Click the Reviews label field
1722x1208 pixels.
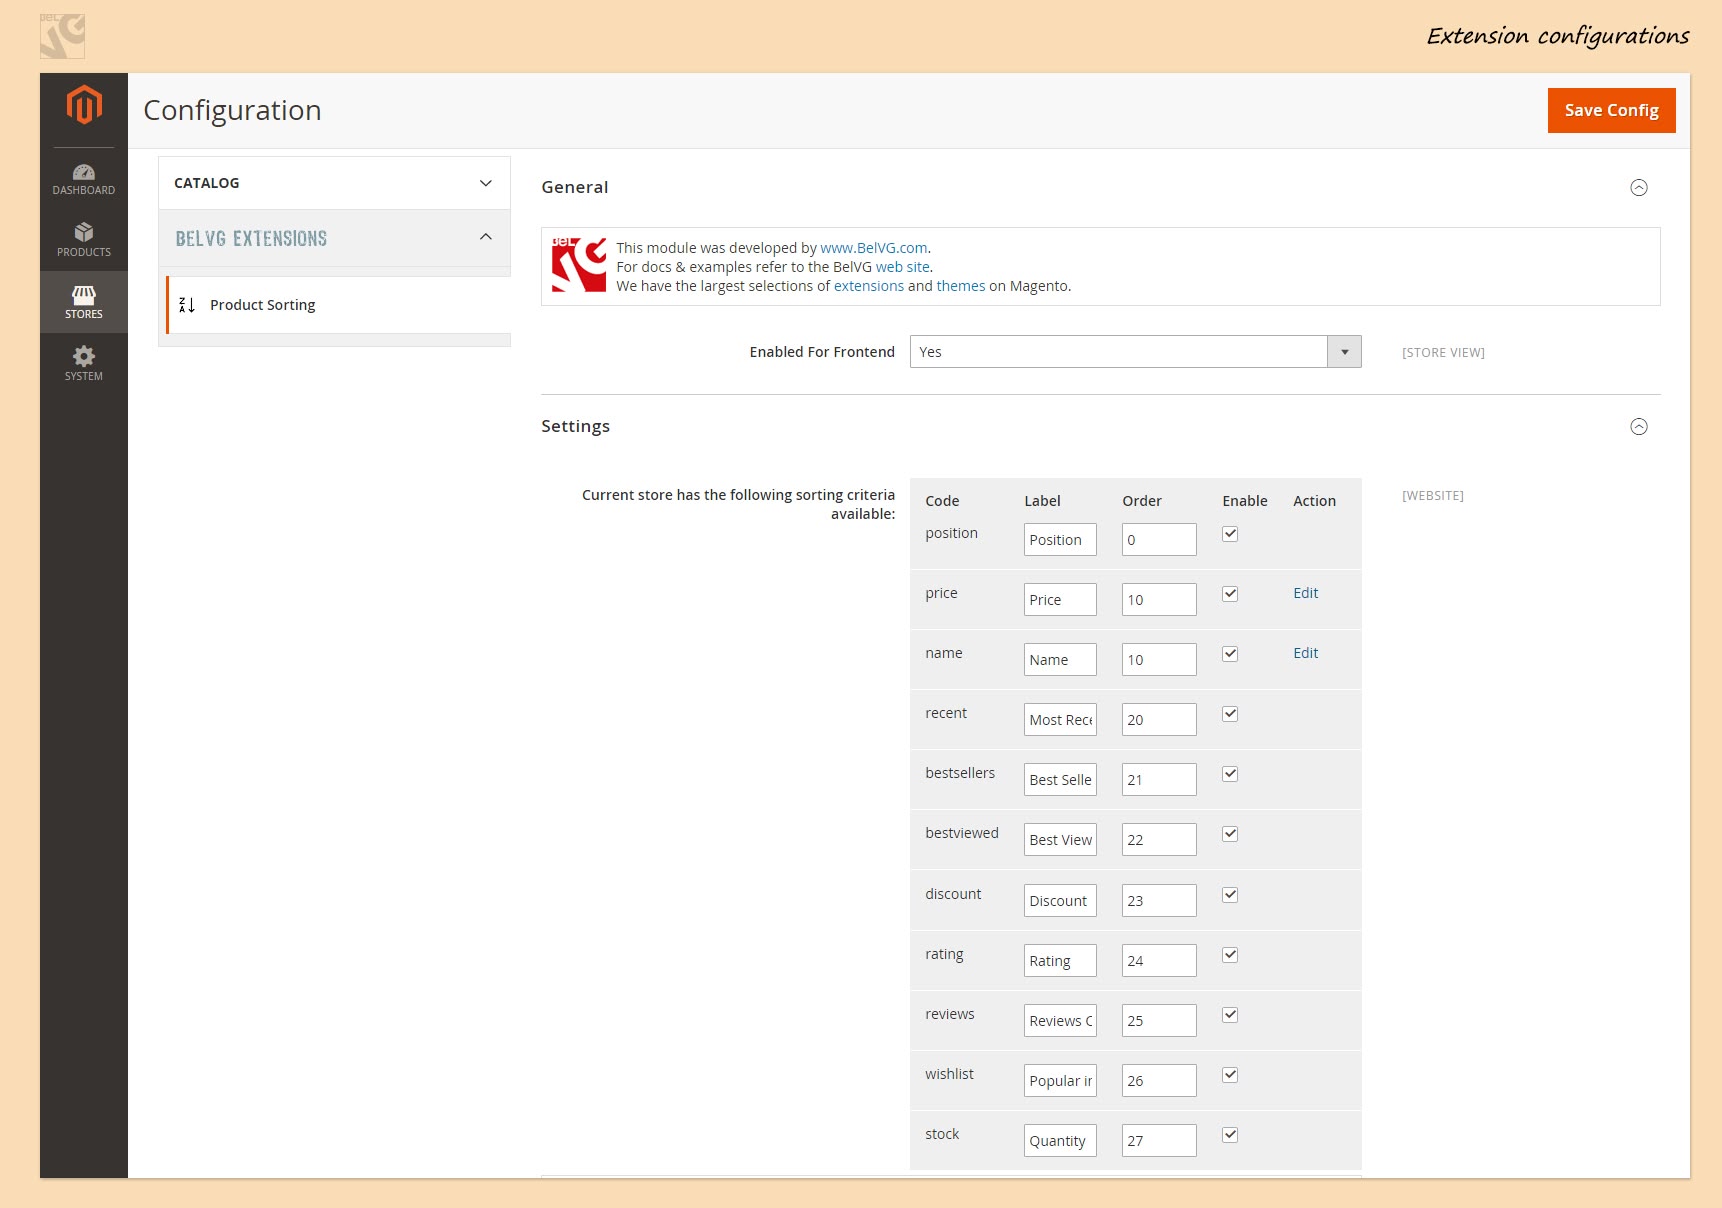click(1060, 1021)
